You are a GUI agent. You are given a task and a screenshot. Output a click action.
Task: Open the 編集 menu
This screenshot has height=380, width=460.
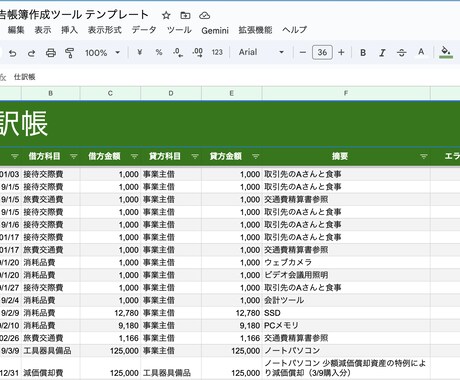pos(16,30)
